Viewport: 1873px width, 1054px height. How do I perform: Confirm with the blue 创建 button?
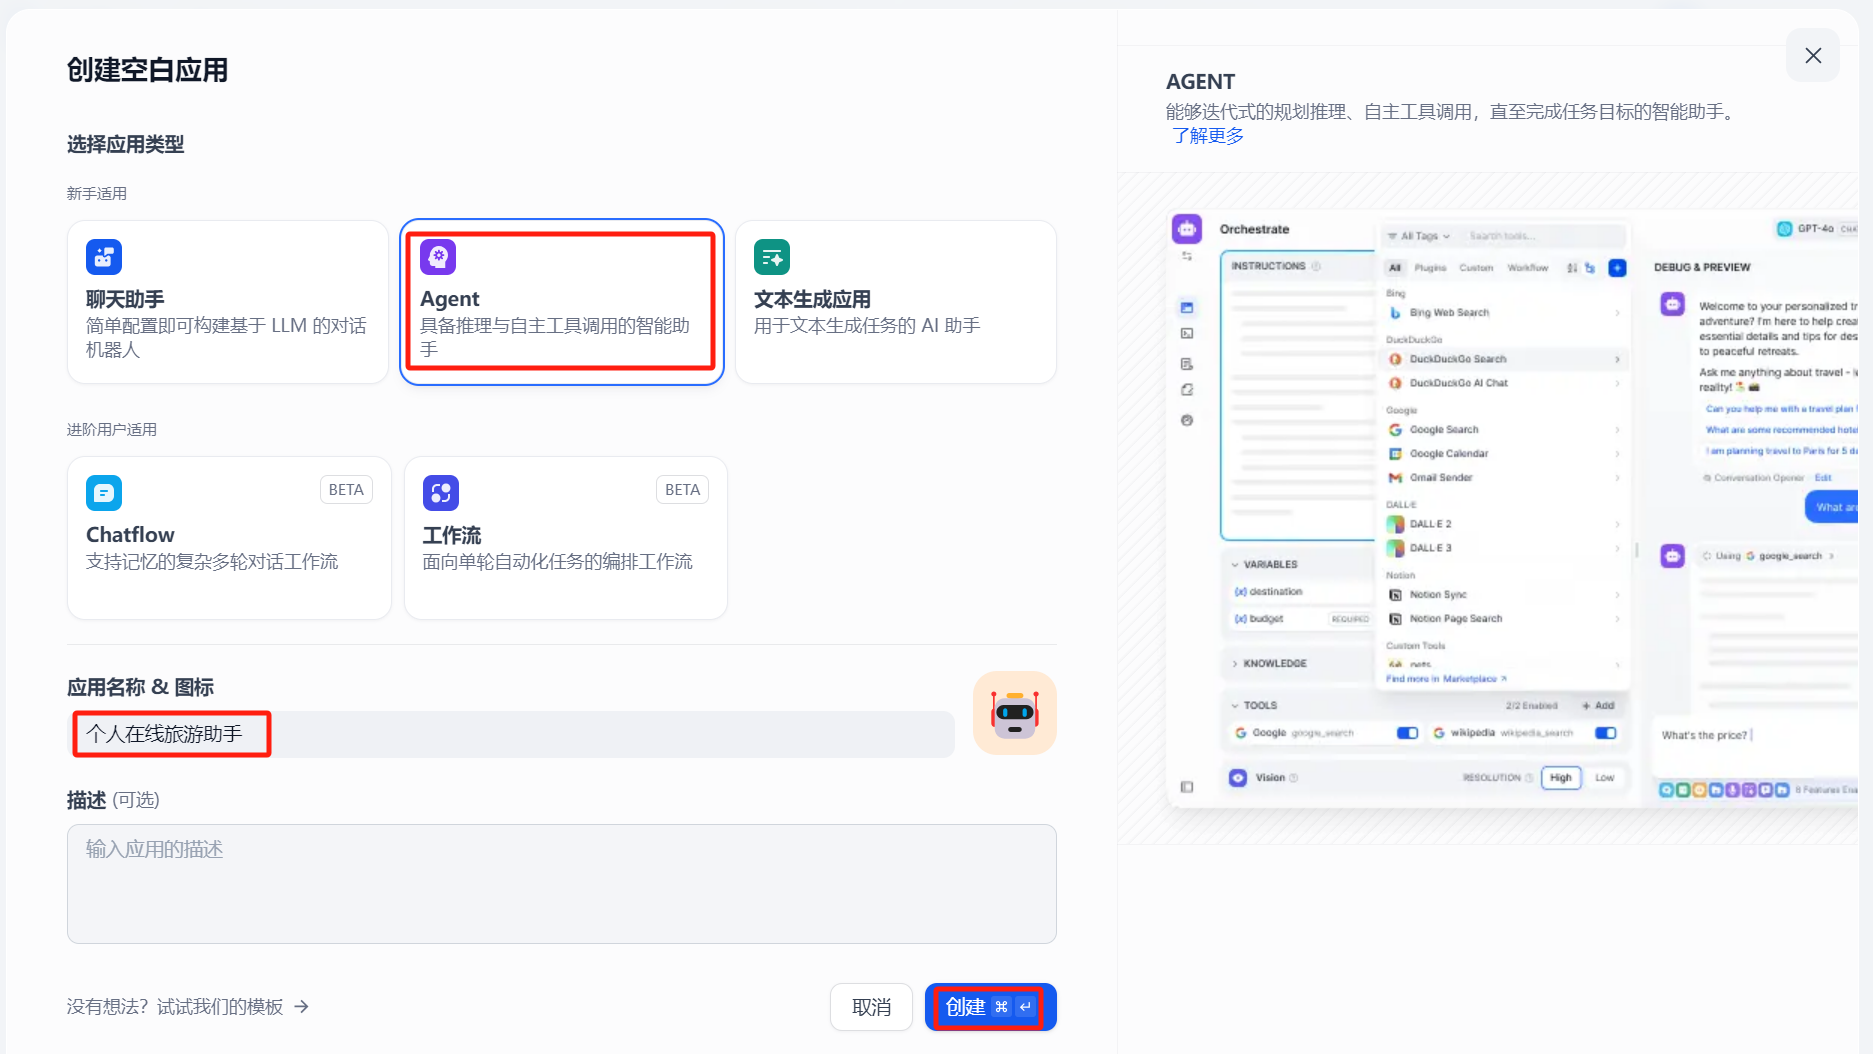990,1007
